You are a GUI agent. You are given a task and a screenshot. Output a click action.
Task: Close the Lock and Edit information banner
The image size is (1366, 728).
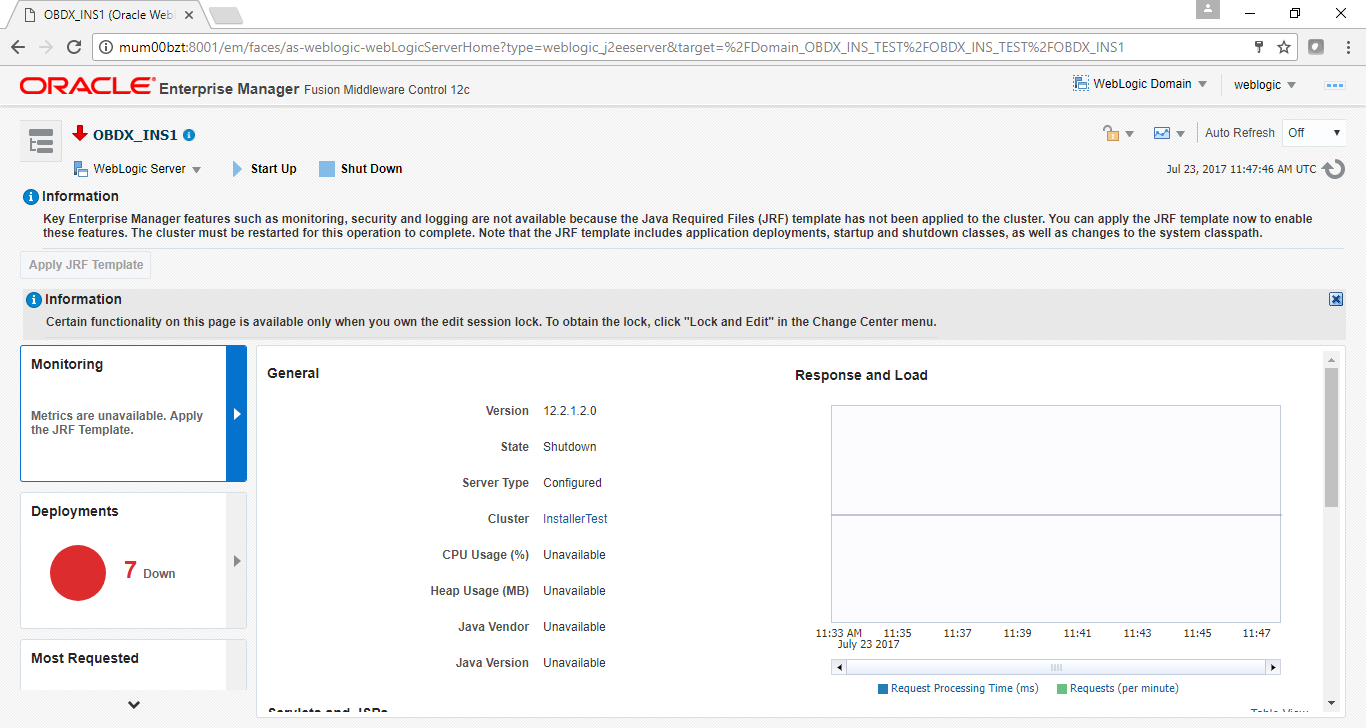(x=1336, y=299)
